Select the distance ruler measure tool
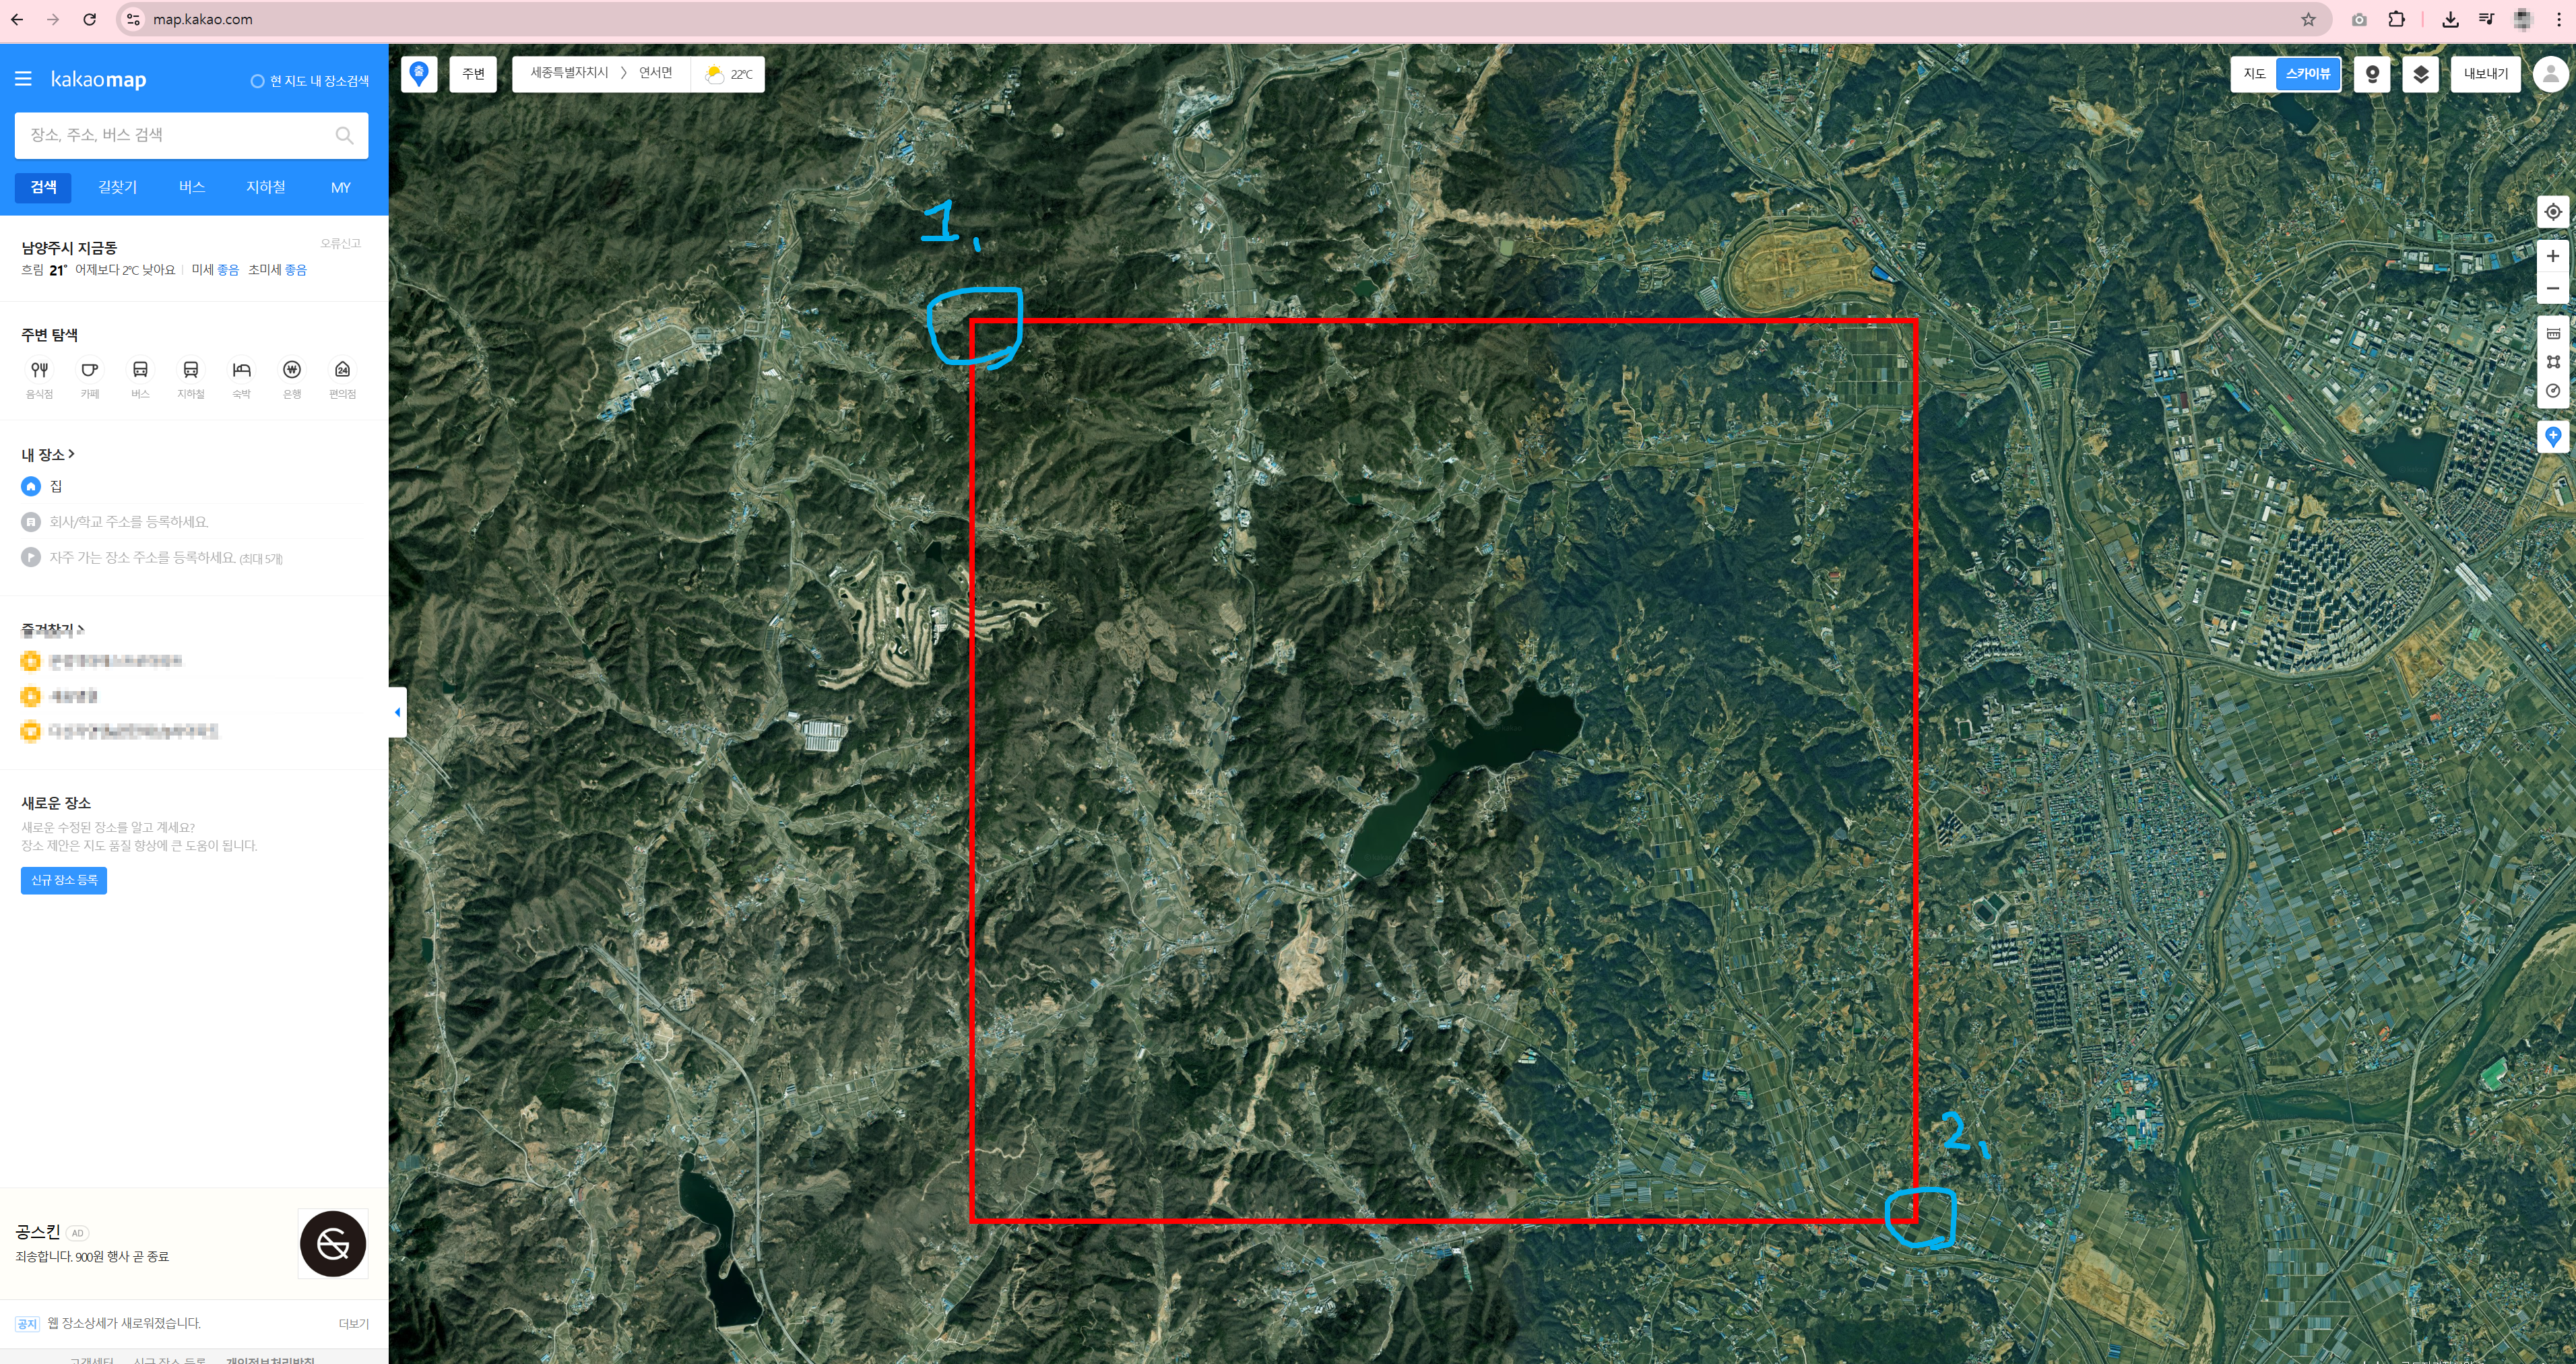The image size is (2576, 1364). 2552,333
